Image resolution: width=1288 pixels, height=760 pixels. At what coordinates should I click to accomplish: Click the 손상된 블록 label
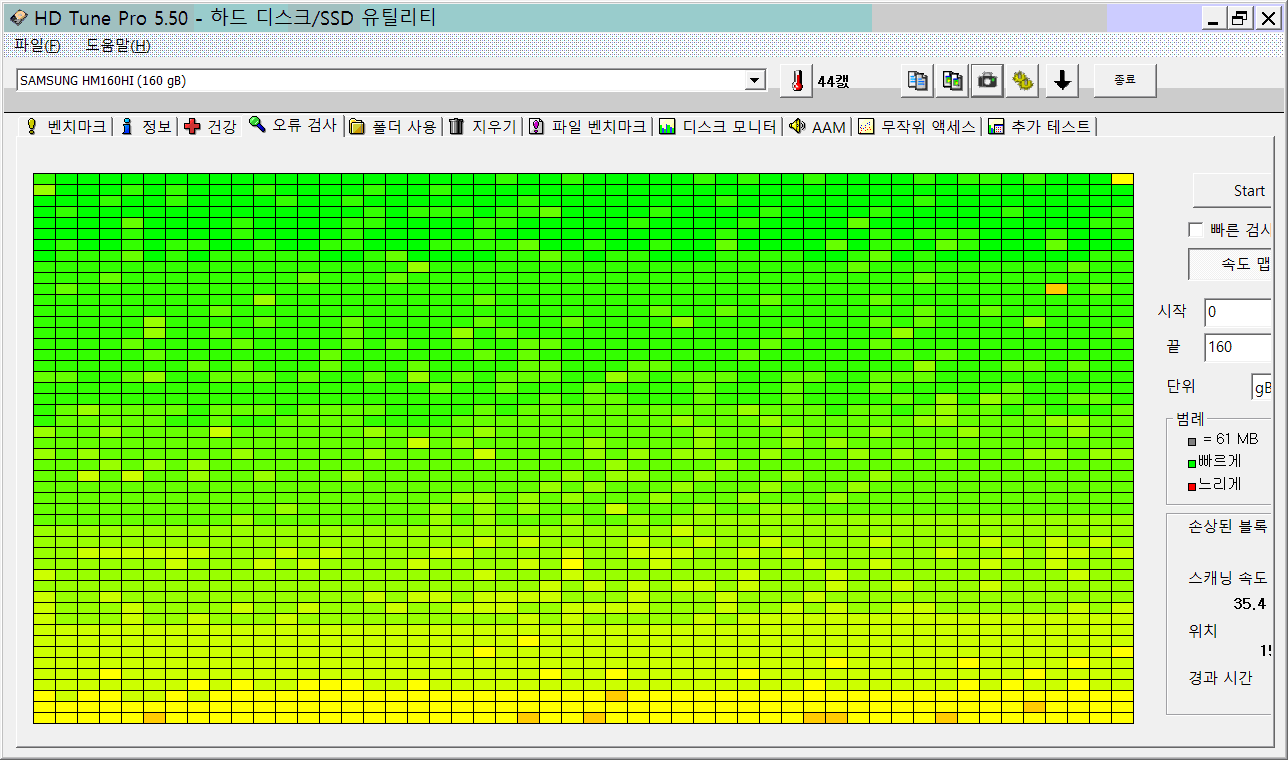point(1227,526)
